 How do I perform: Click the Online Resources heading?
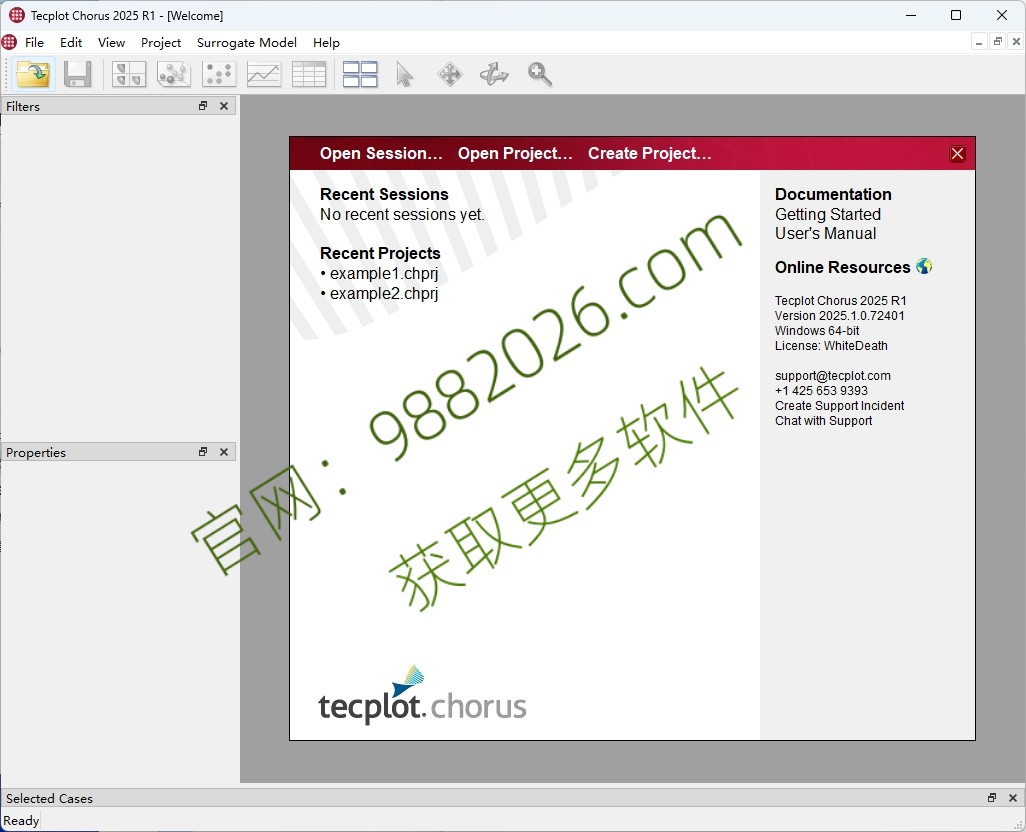point(842,267)
